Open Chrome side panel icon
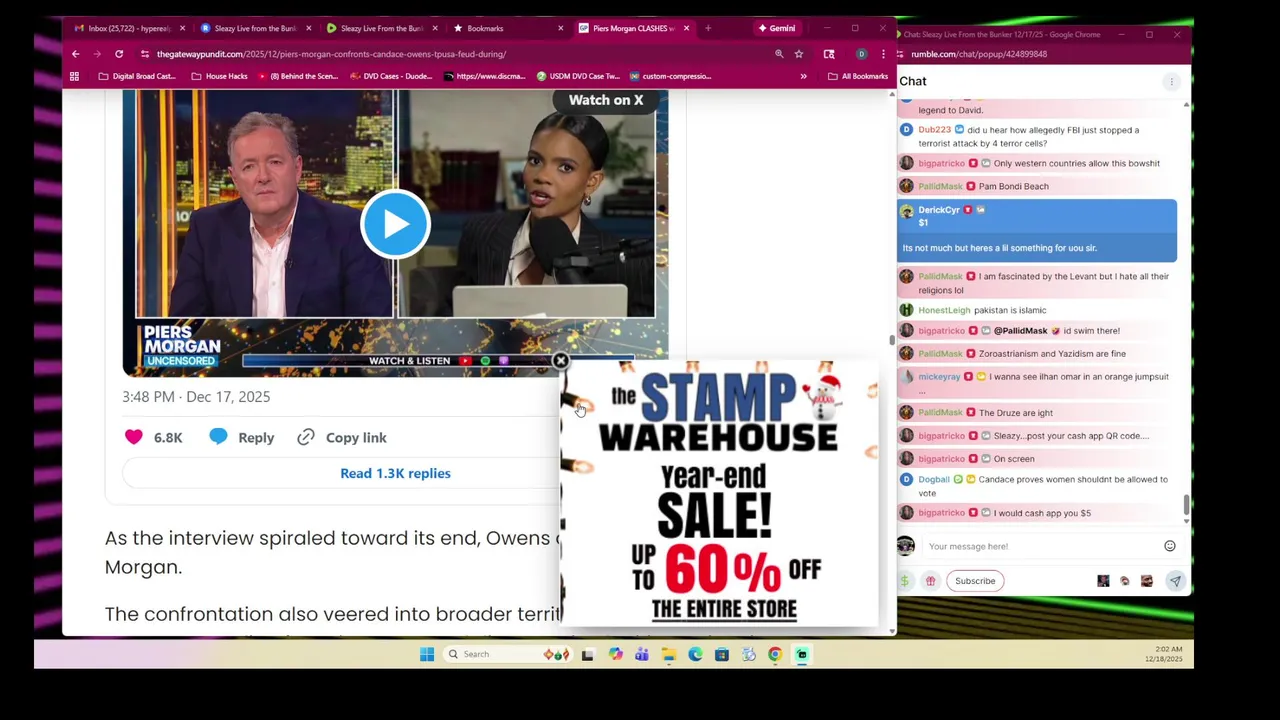 pos(829,54)
